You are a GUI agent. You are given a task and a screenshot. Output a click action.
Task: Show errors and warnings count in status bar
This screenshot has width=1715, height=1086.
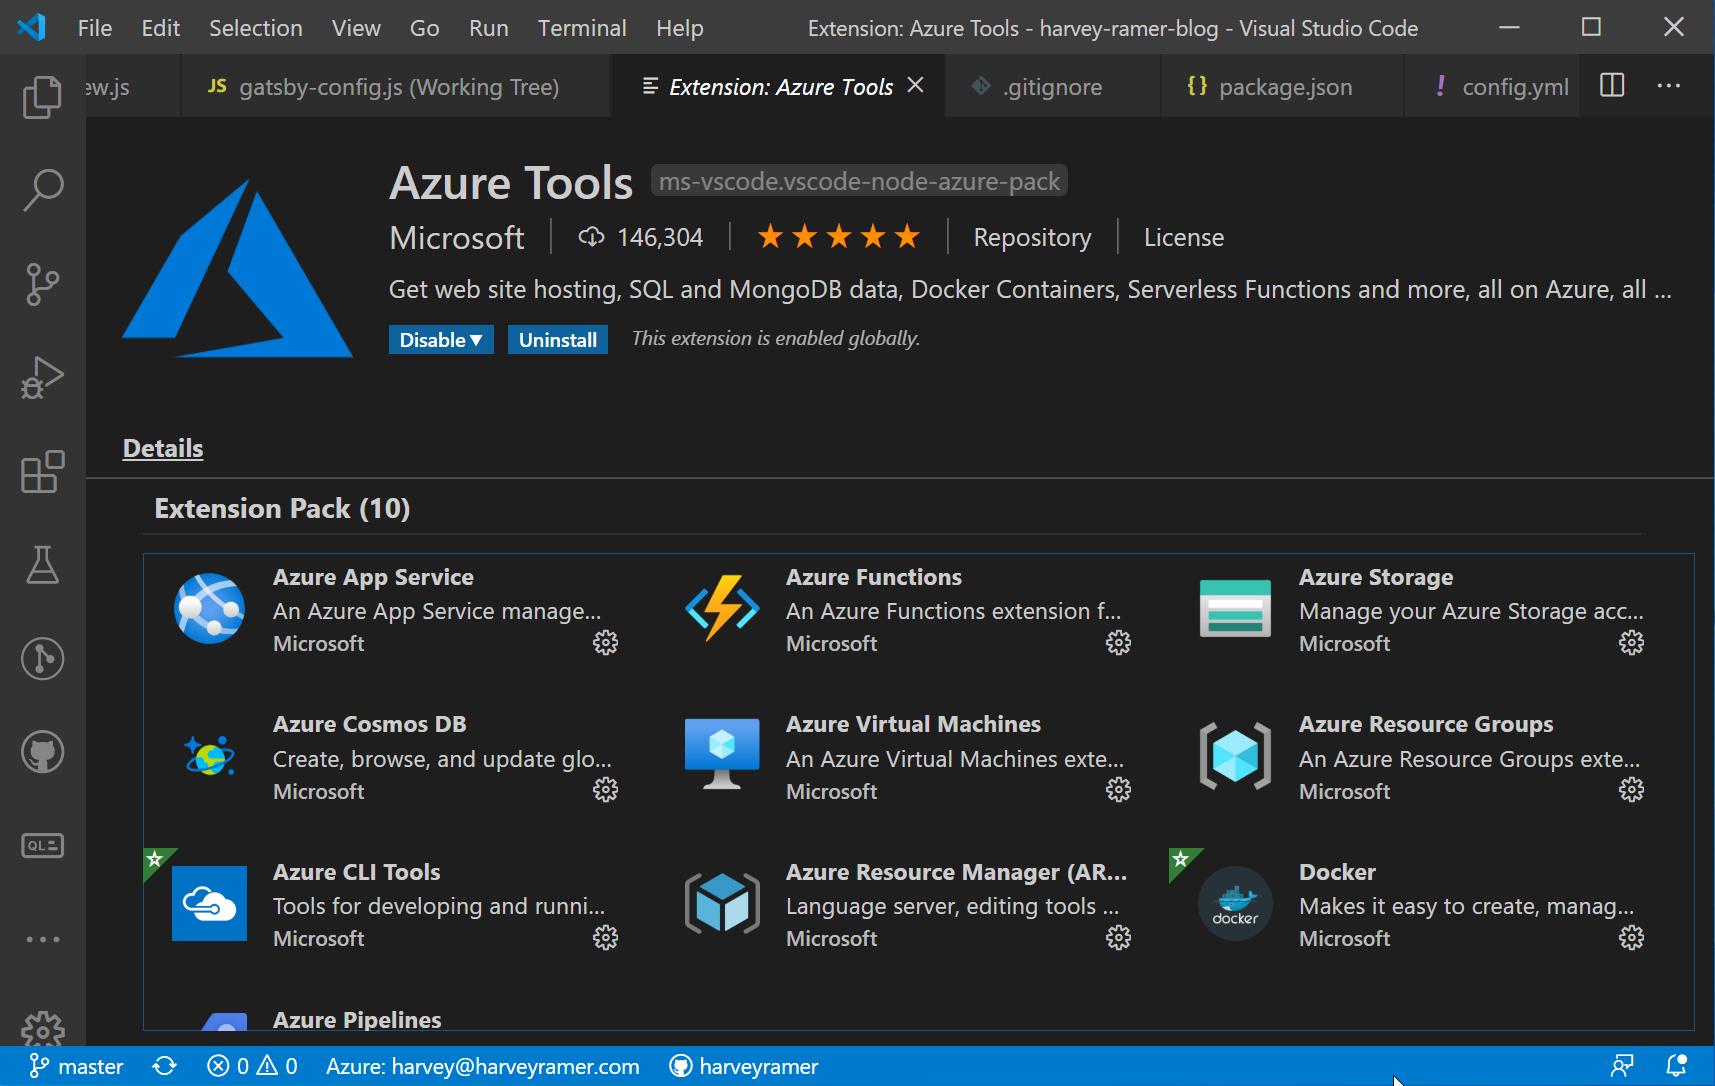click(252, 1066)
